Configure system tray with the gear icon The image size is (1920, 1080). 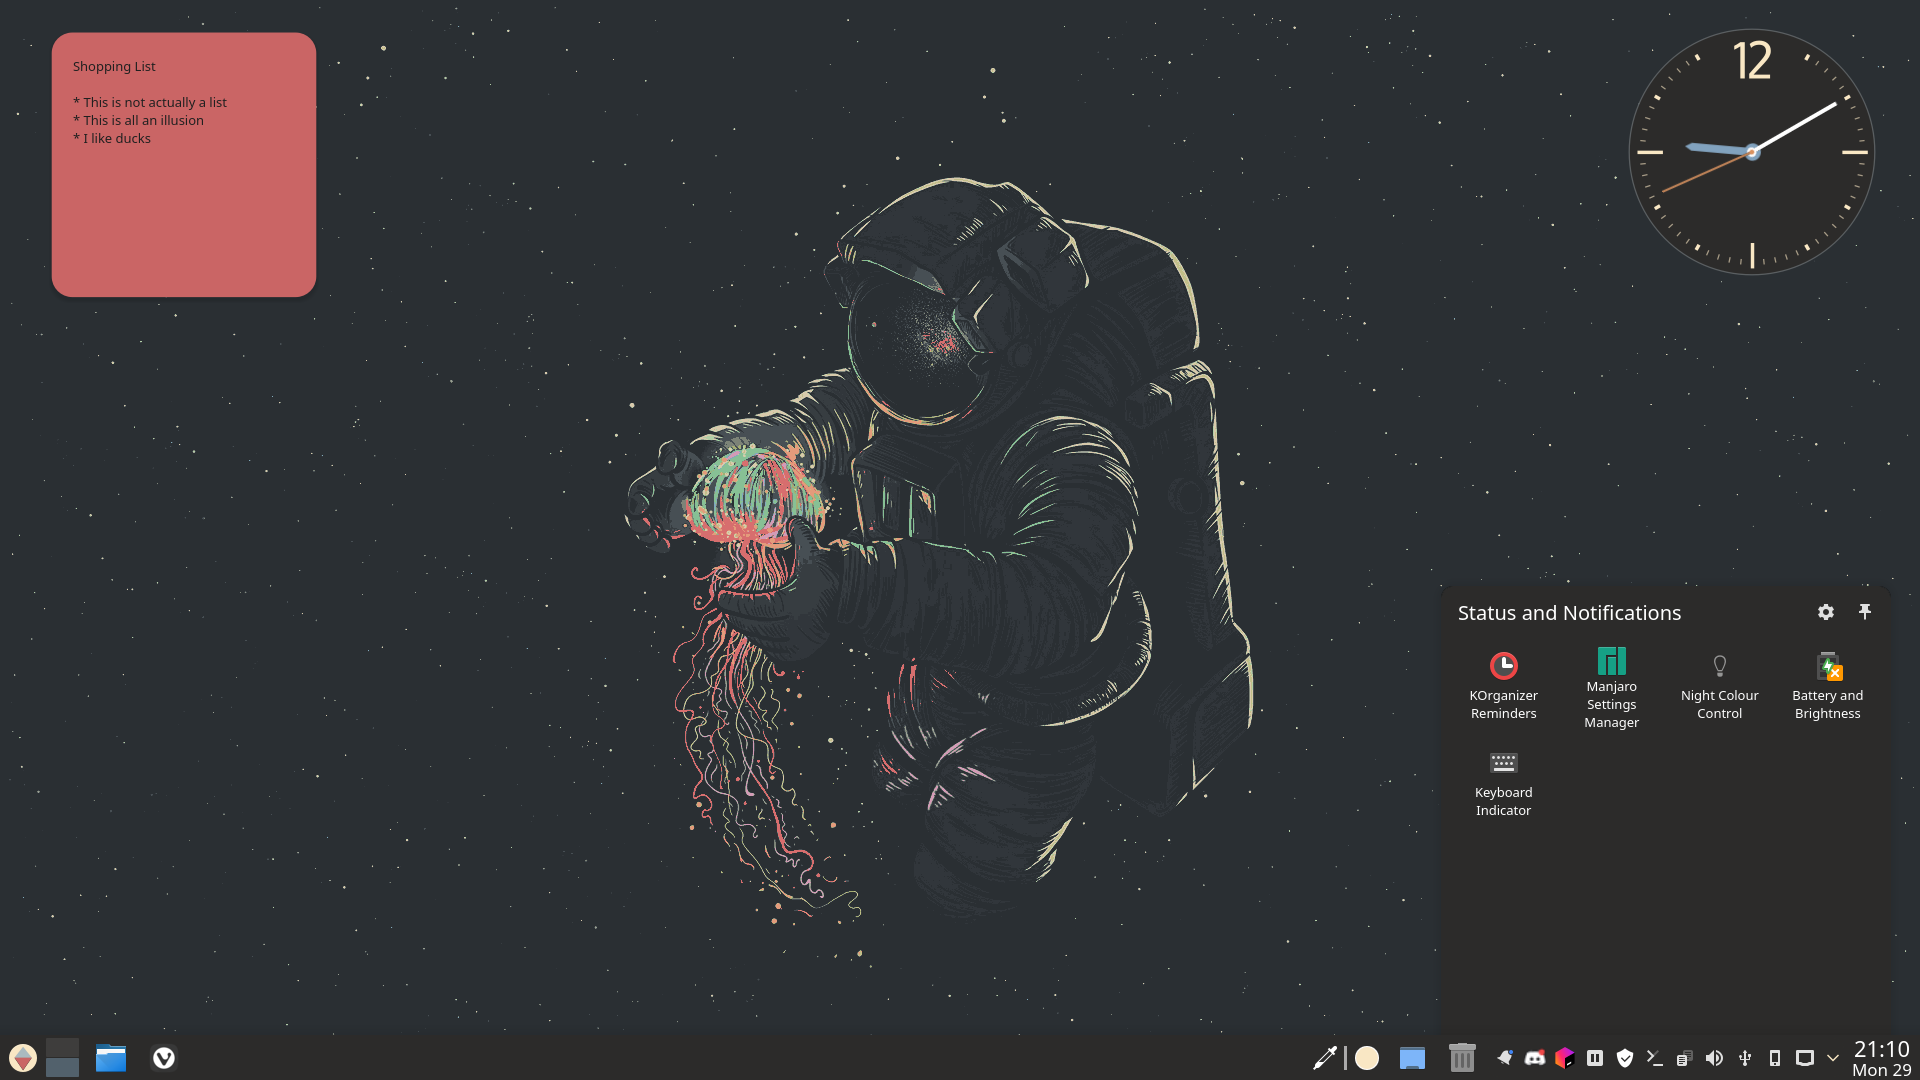(1826, 612)
